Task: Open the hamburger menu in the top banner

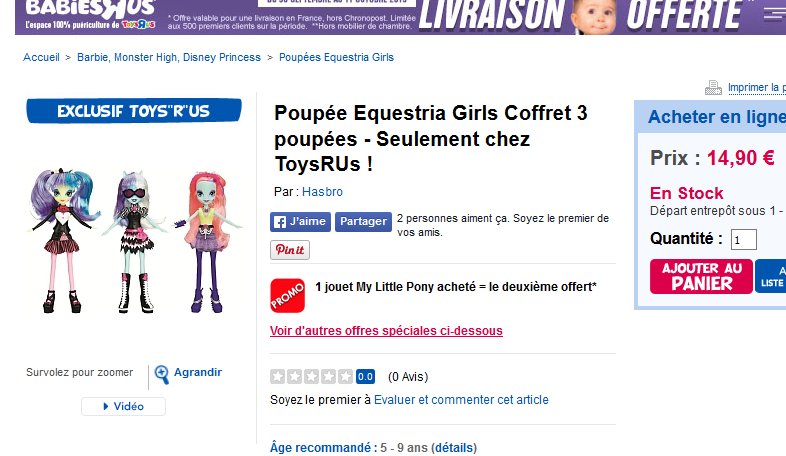Action: (x=774, y=15)
